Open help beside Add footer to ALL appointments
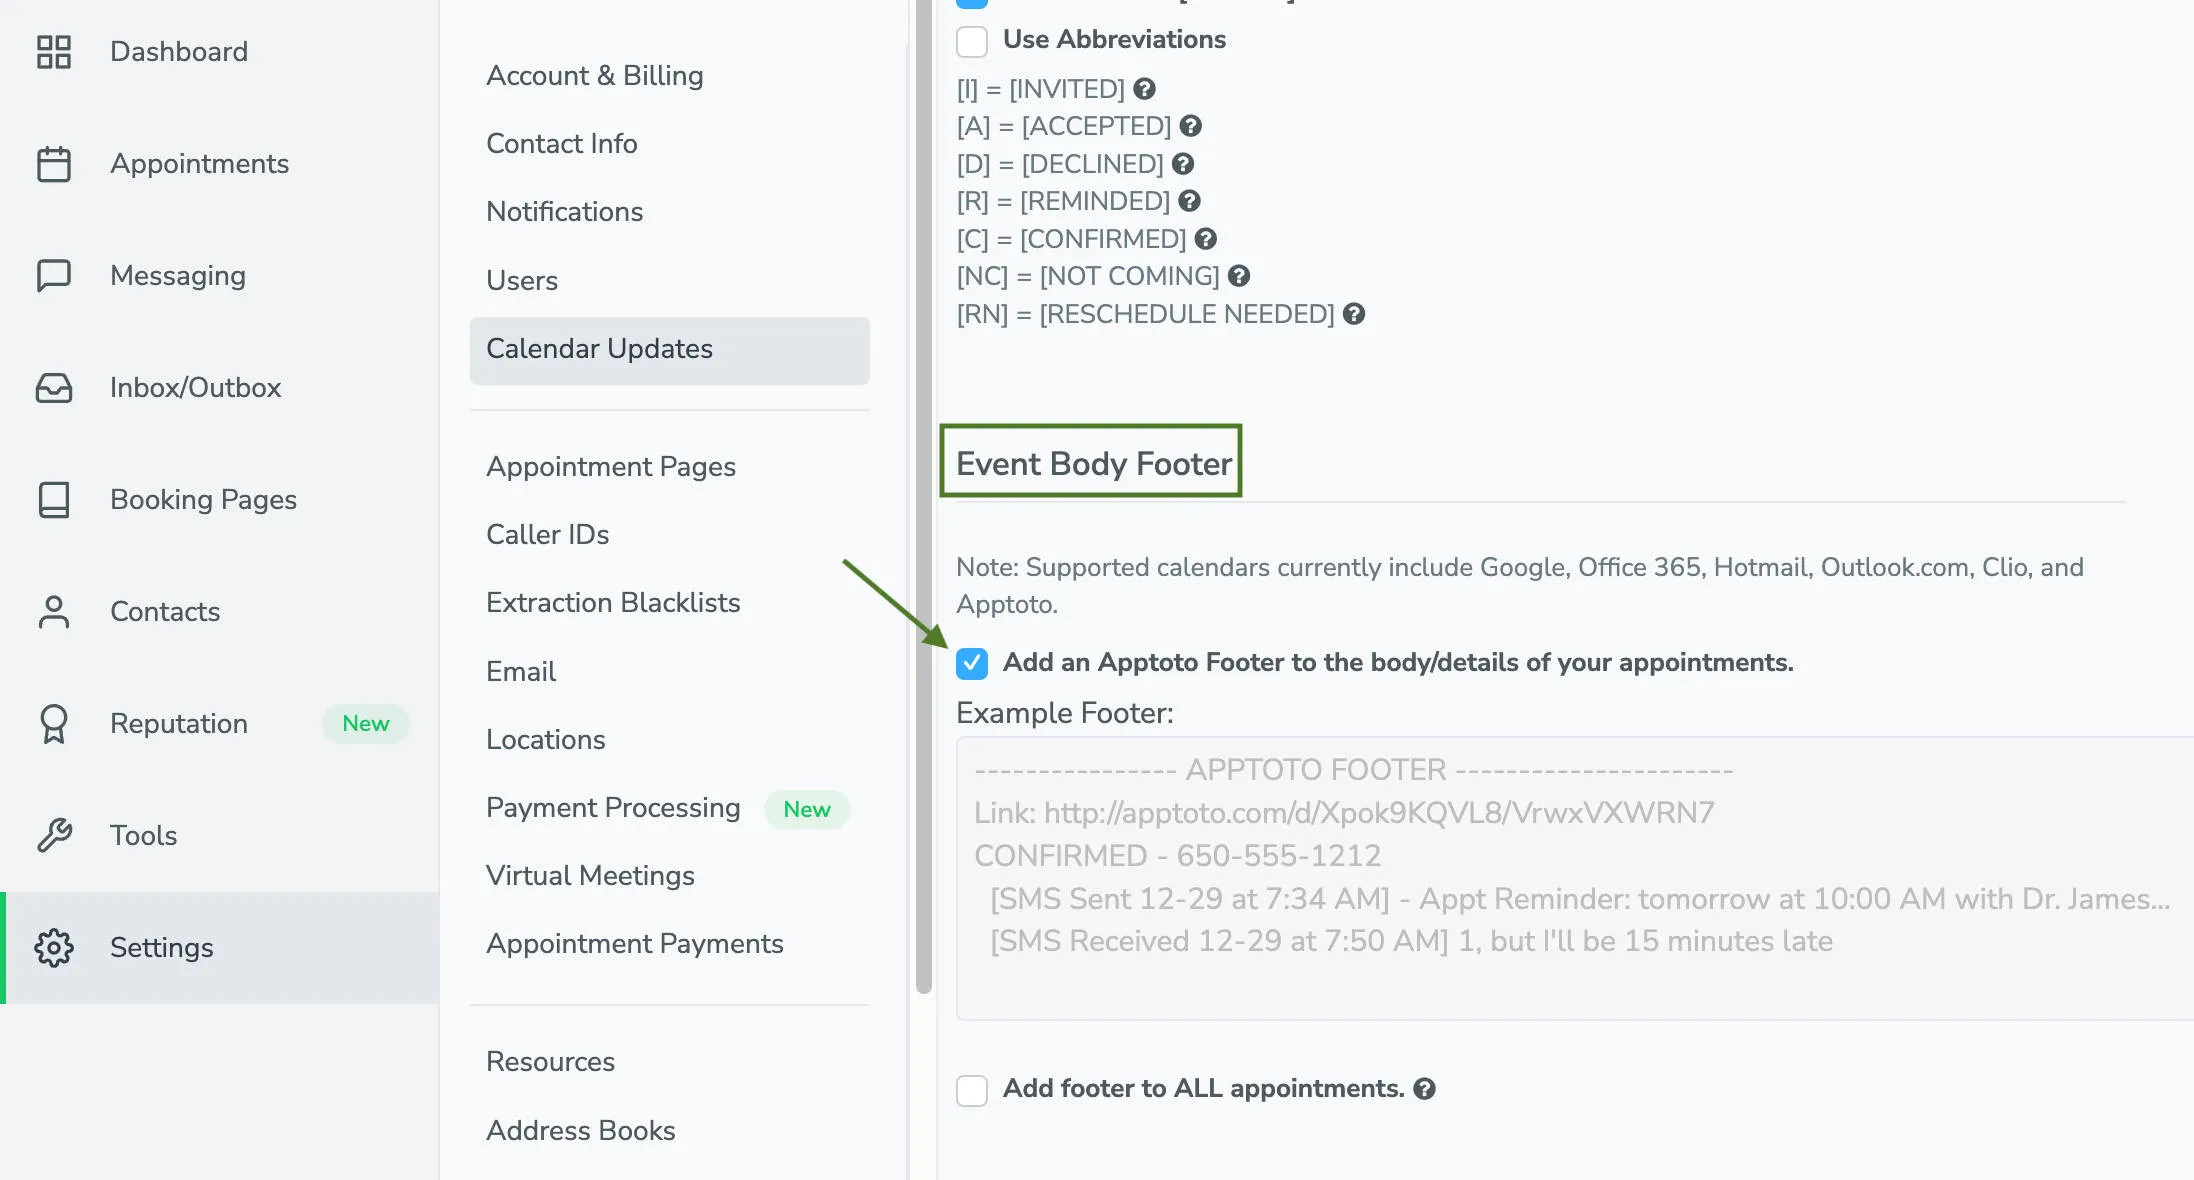Screen dimensions: 2194x1180 pyautogui.click(x=1425, y=1088)
